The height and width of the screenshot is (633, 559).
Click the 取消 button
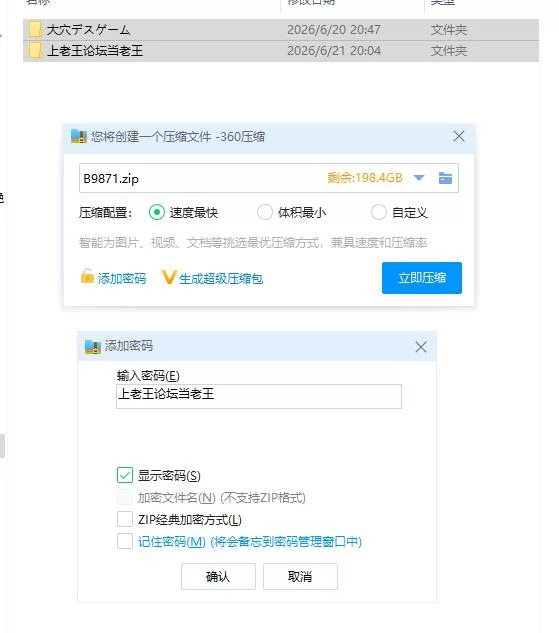(x=300, y=576)
